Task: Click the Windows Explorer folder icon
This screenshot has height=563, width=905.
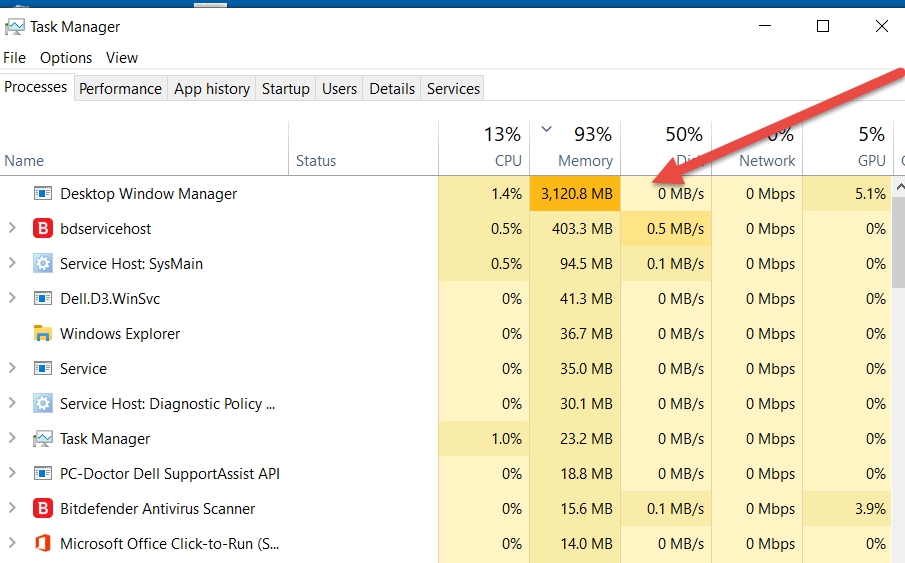Action: [x=43, y=333]
